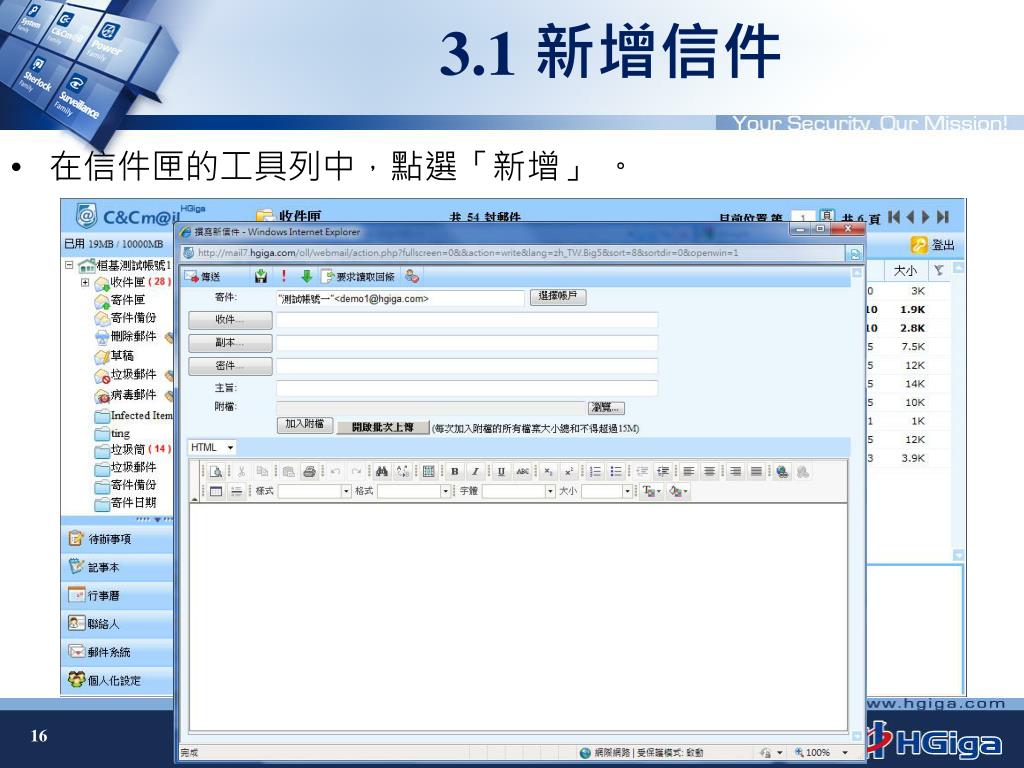Open the 行事曆 calendar section
Viewport: 1024px width, 768px height.
point(118,596)
